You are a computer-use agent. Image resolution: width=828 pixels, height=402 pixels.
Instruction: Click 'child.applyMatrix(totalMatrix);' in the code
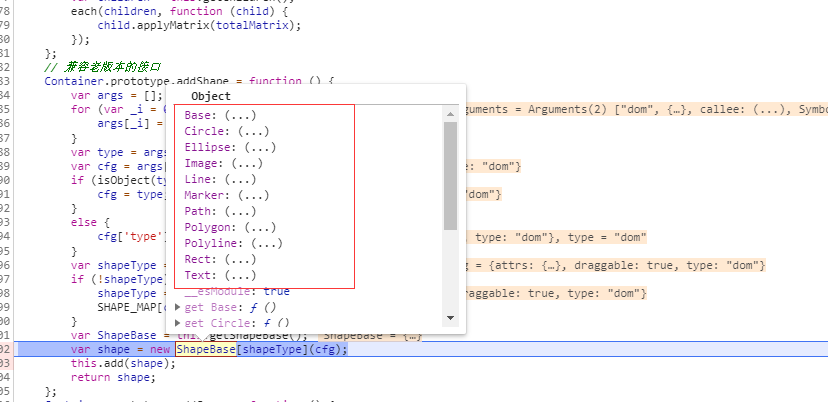point(199,25)
